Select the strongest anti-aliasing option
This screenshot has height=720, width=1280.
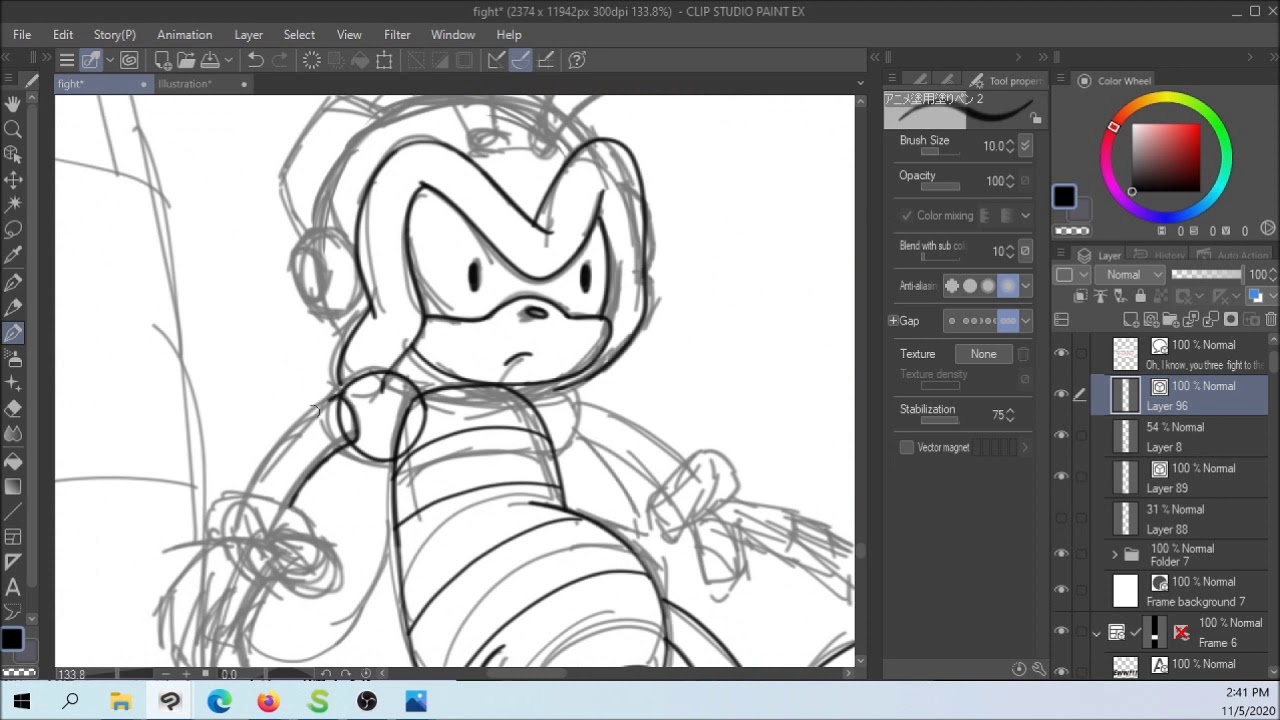[x=1007, y=286]
